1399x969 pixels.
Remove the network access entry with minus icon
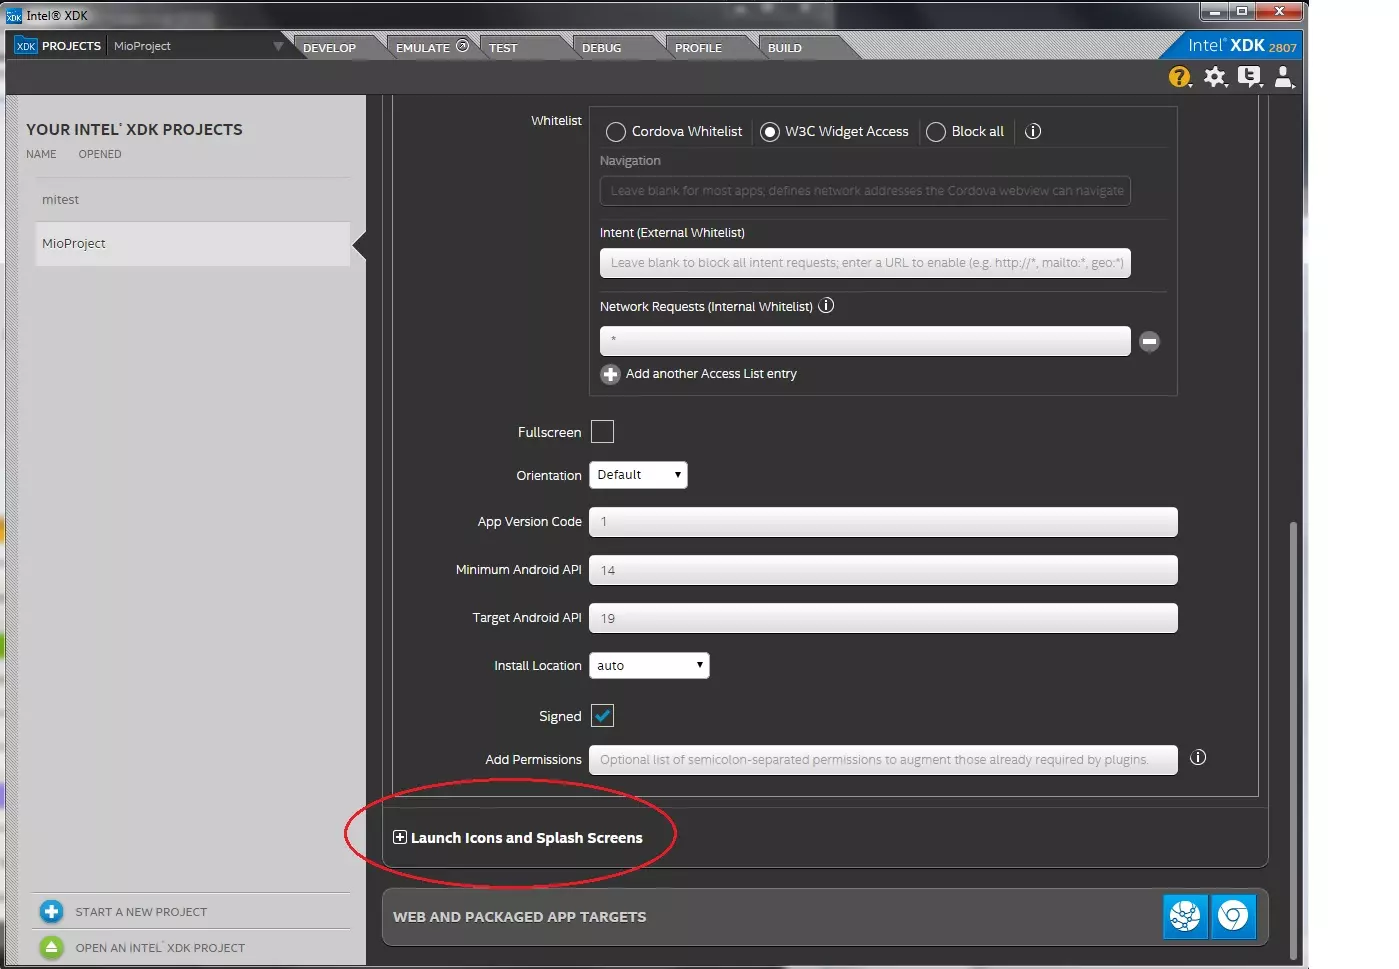click(x=1150, y=342)
